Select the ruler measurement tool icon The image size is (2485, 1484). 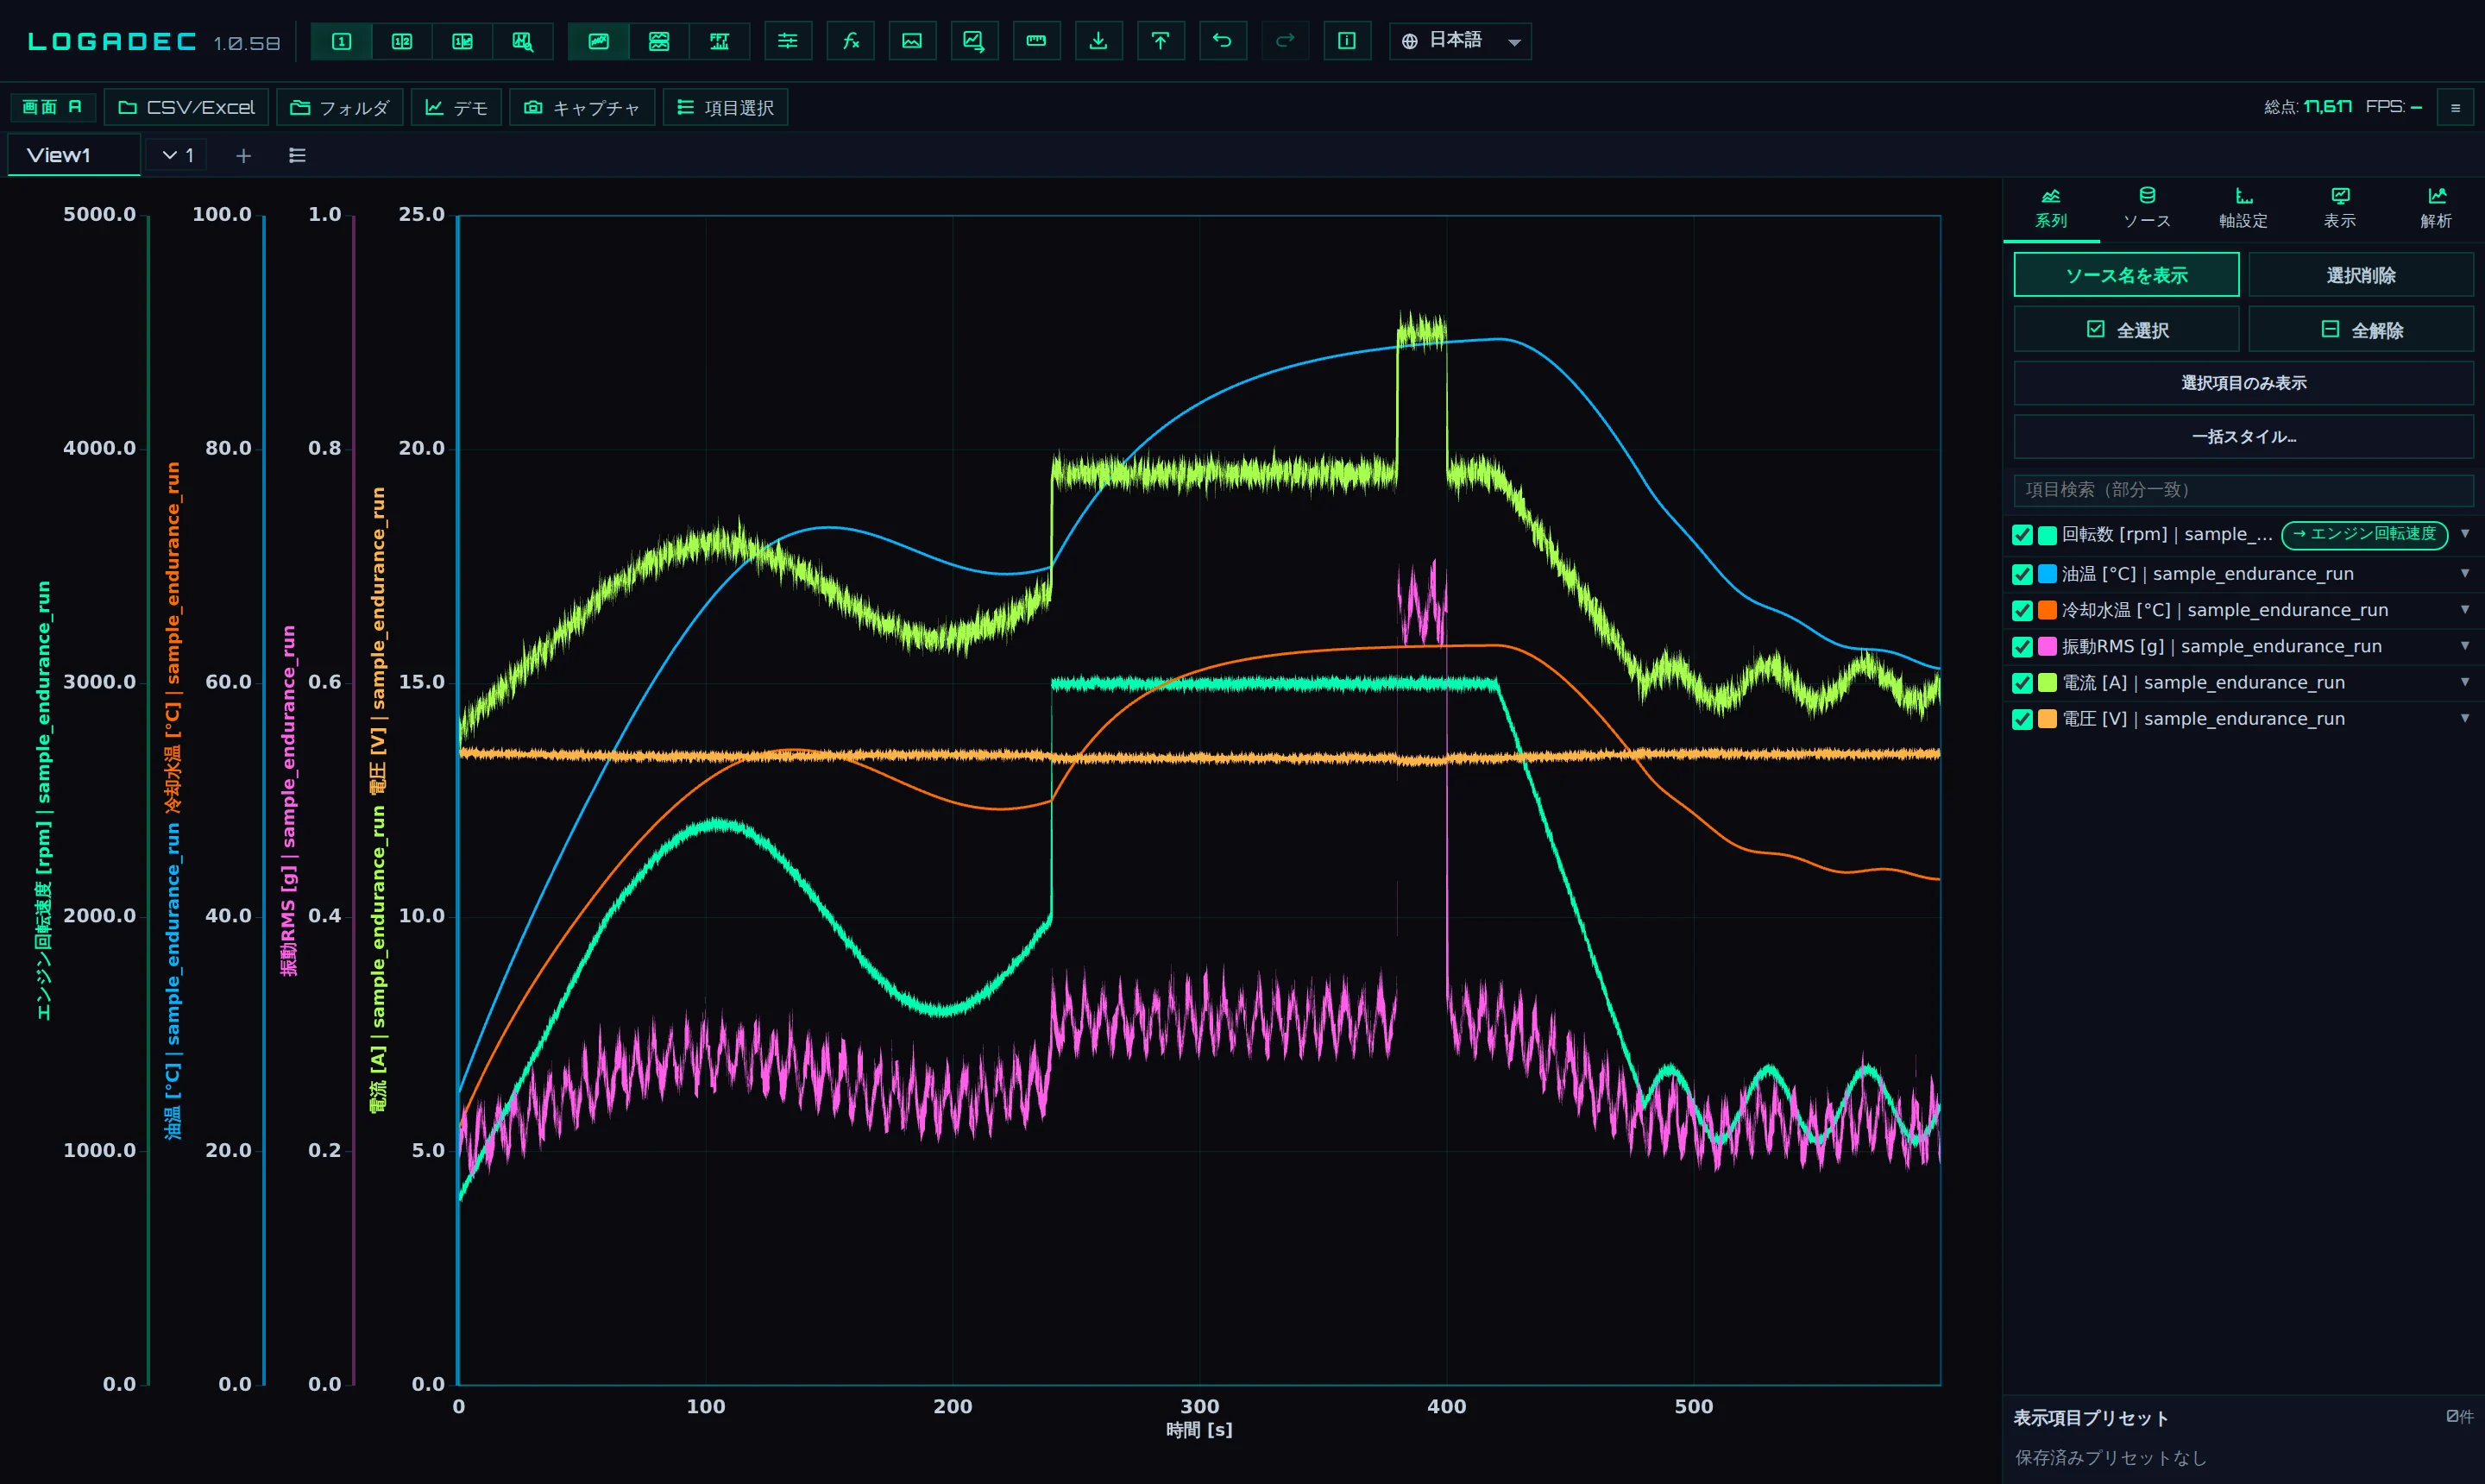click(1036, 41)
